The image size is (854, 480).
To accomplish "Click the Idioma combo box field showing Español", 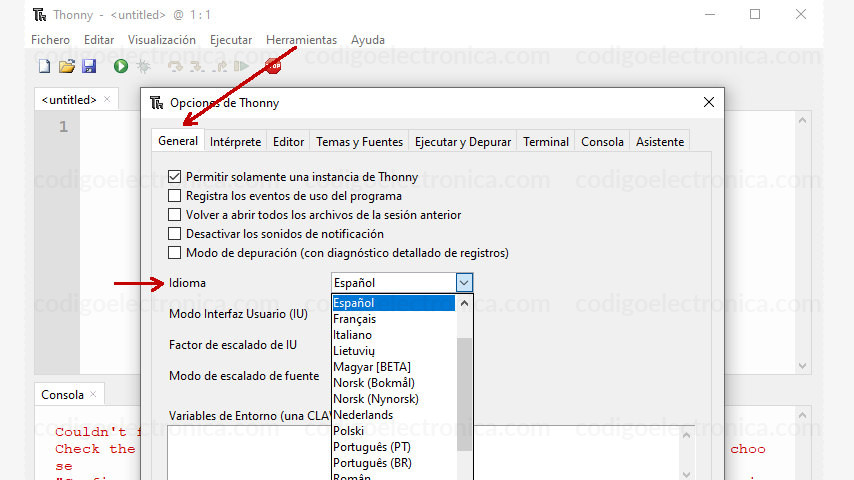I will [394, 283].
